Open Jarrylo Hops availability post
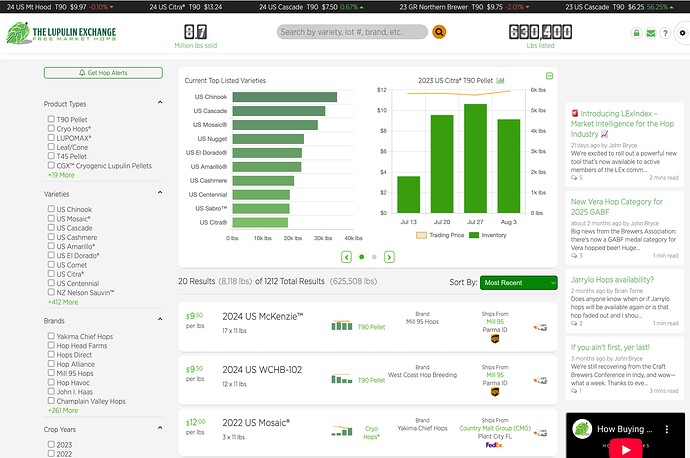This screenshot has height=458, width=690. pos(612,280)
